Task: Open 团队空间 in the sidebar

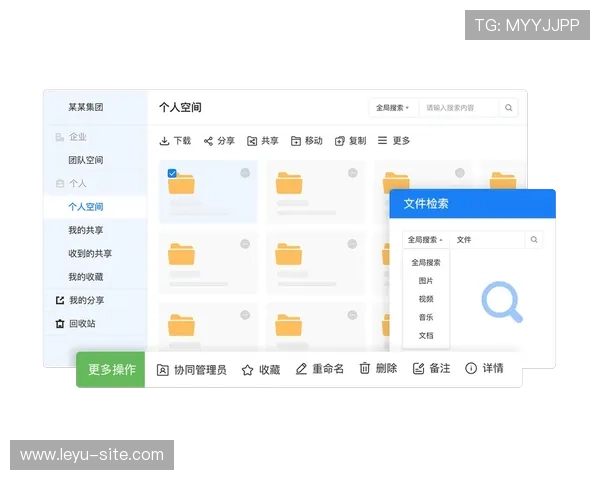Action: coord(86,160)
